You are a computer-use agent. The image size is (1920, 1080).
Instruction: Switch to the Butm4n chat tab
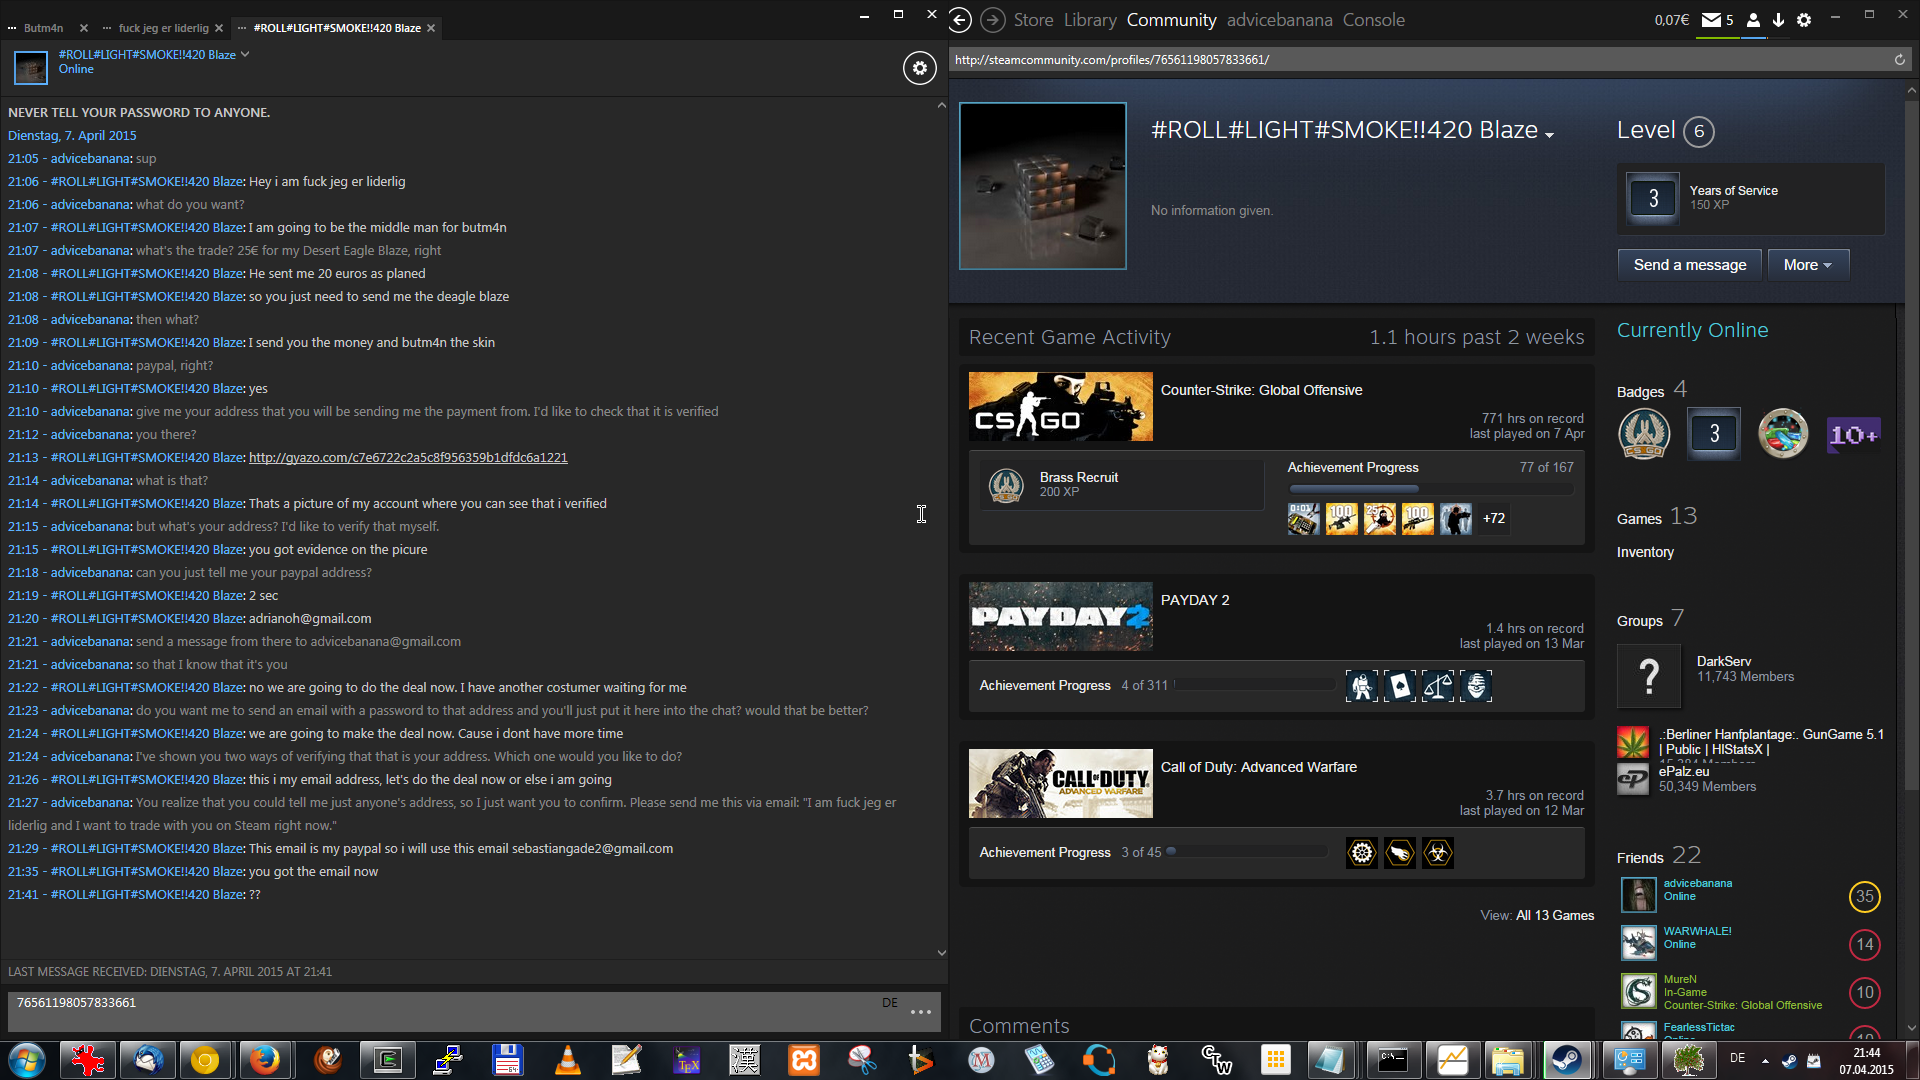(44, 28)
